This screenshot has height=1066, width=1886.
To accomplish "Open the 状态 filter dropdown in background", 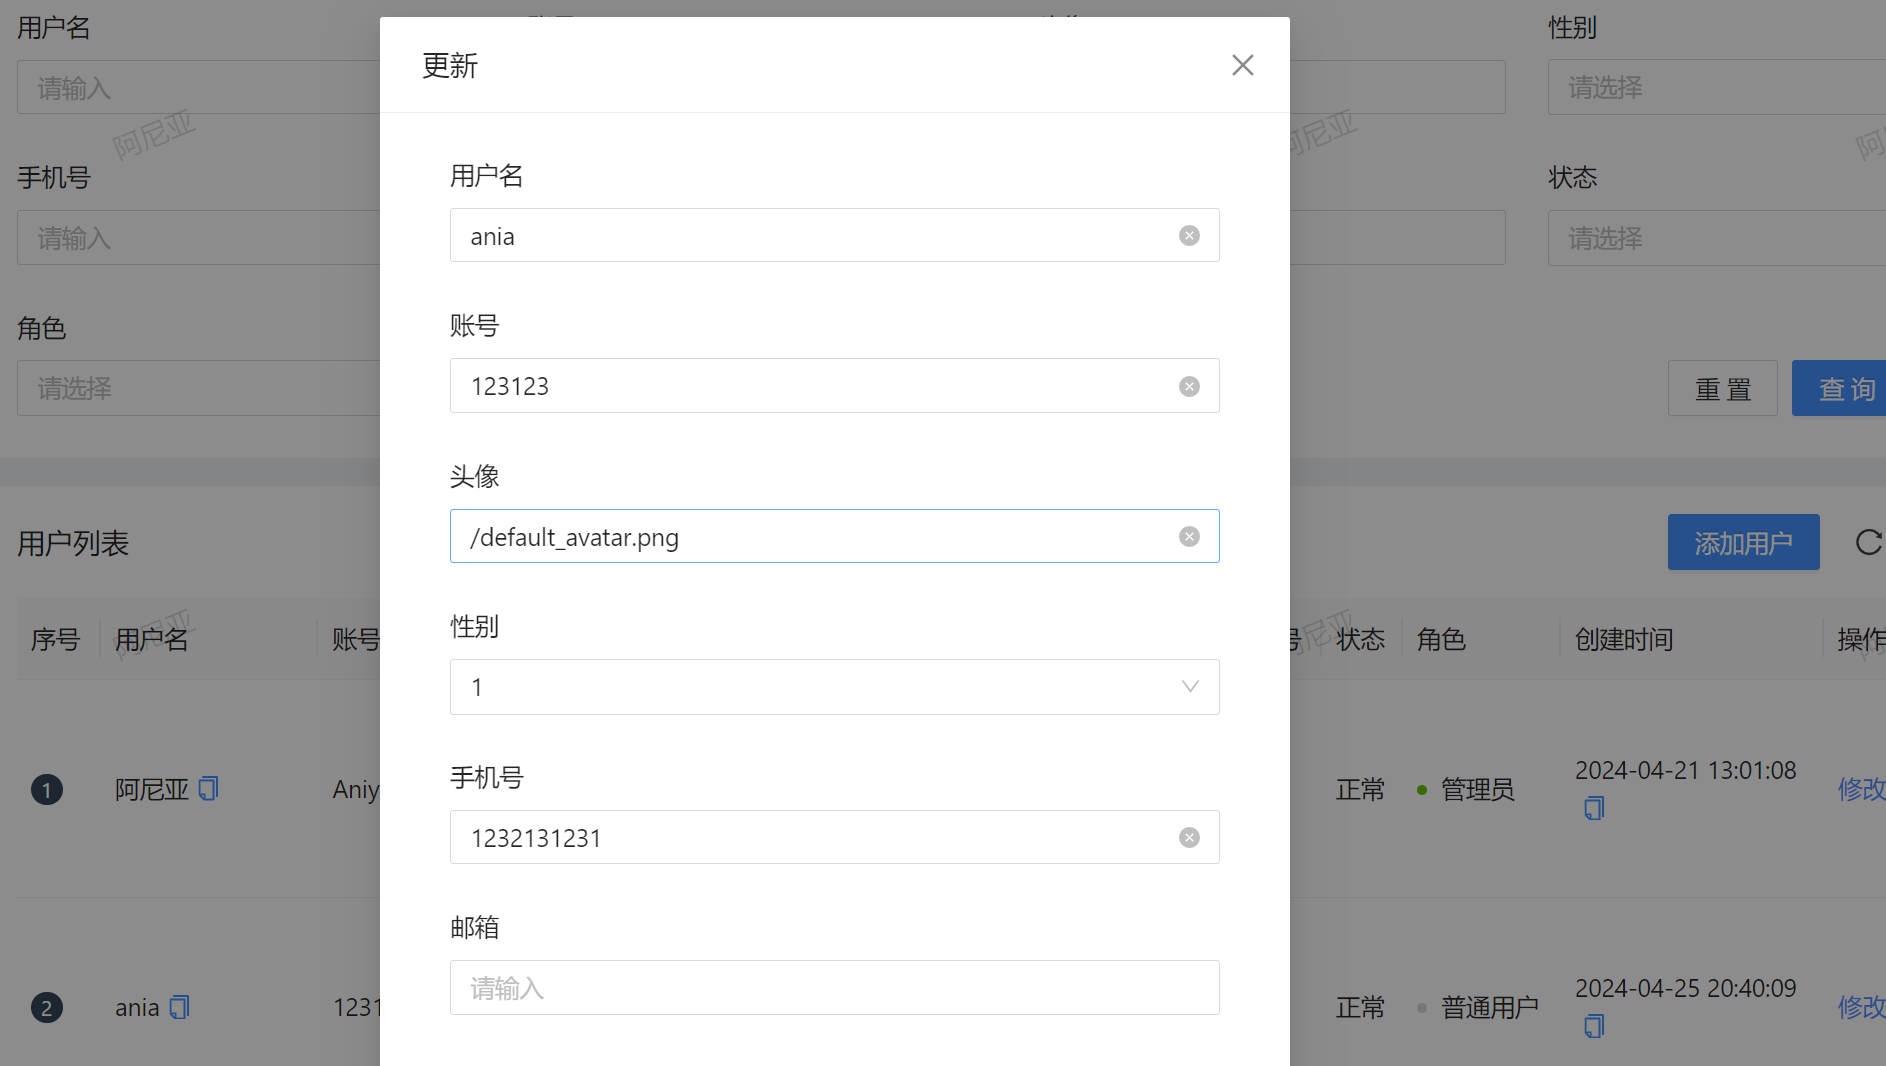I will tap(1716, 238).
